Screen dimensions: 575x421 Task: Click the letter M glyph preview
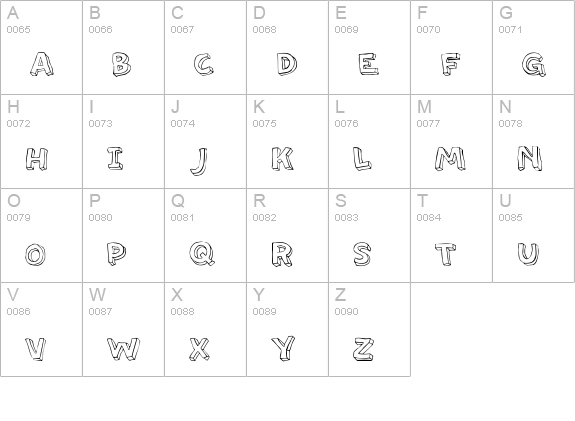pos(450,158)
